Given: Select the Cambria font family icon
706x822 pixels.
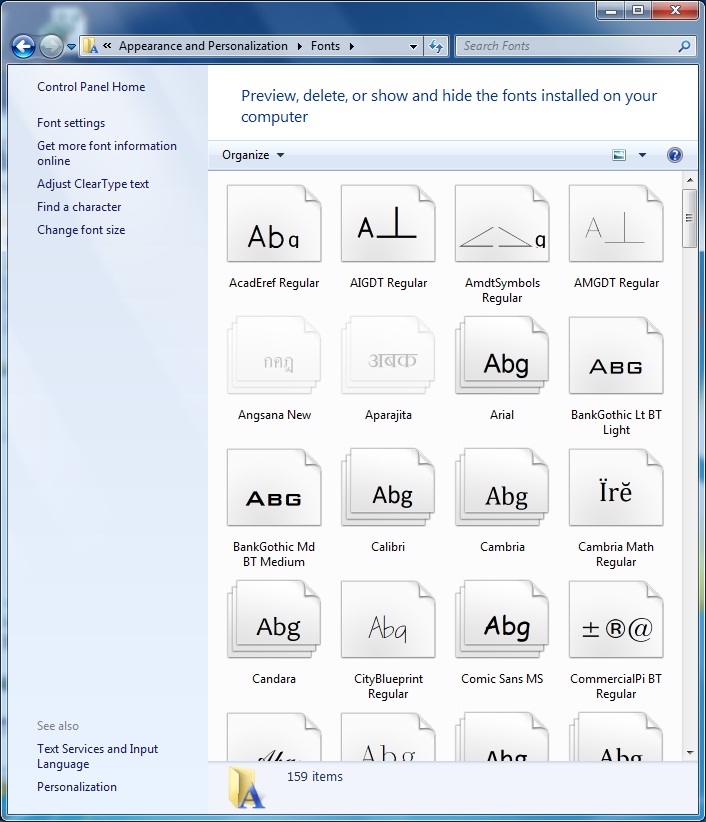Looking at the screenshot, I should click(502, 488).
